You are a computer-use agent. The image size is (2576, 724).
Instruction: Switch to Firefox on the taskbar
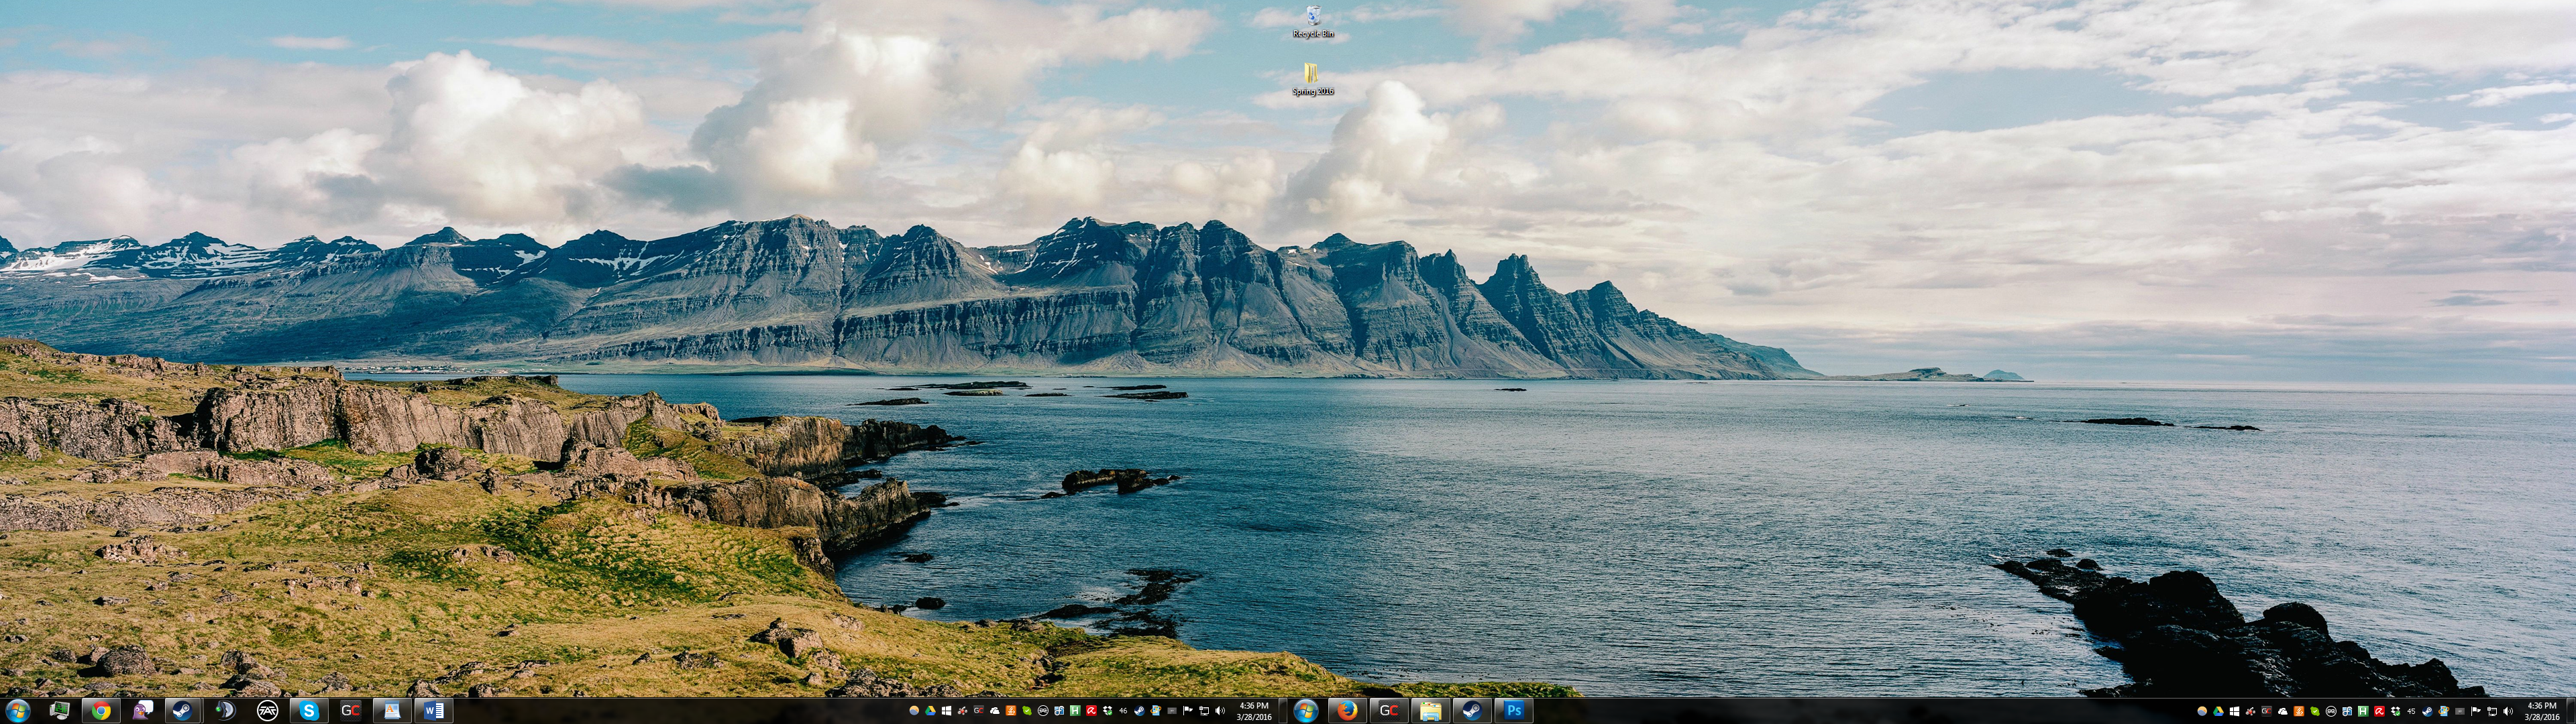pos(1347,711)
